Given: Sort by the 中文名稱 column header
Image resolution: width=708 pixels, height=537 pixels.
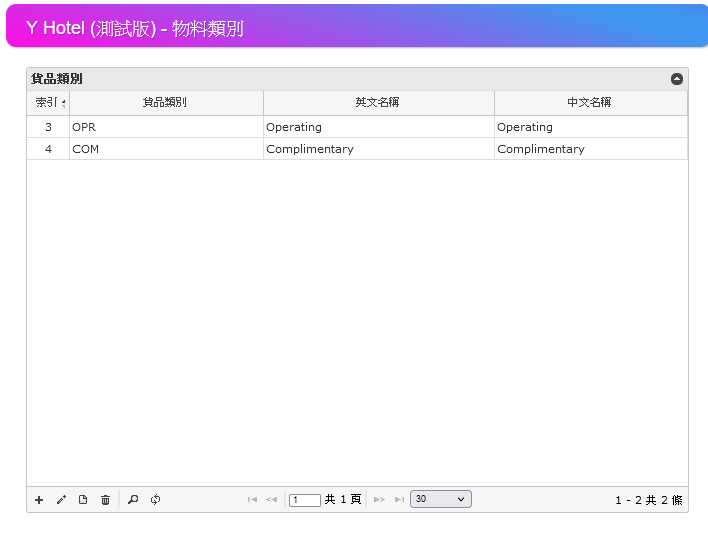Looking at the screenshot, I should coord(589,102).
